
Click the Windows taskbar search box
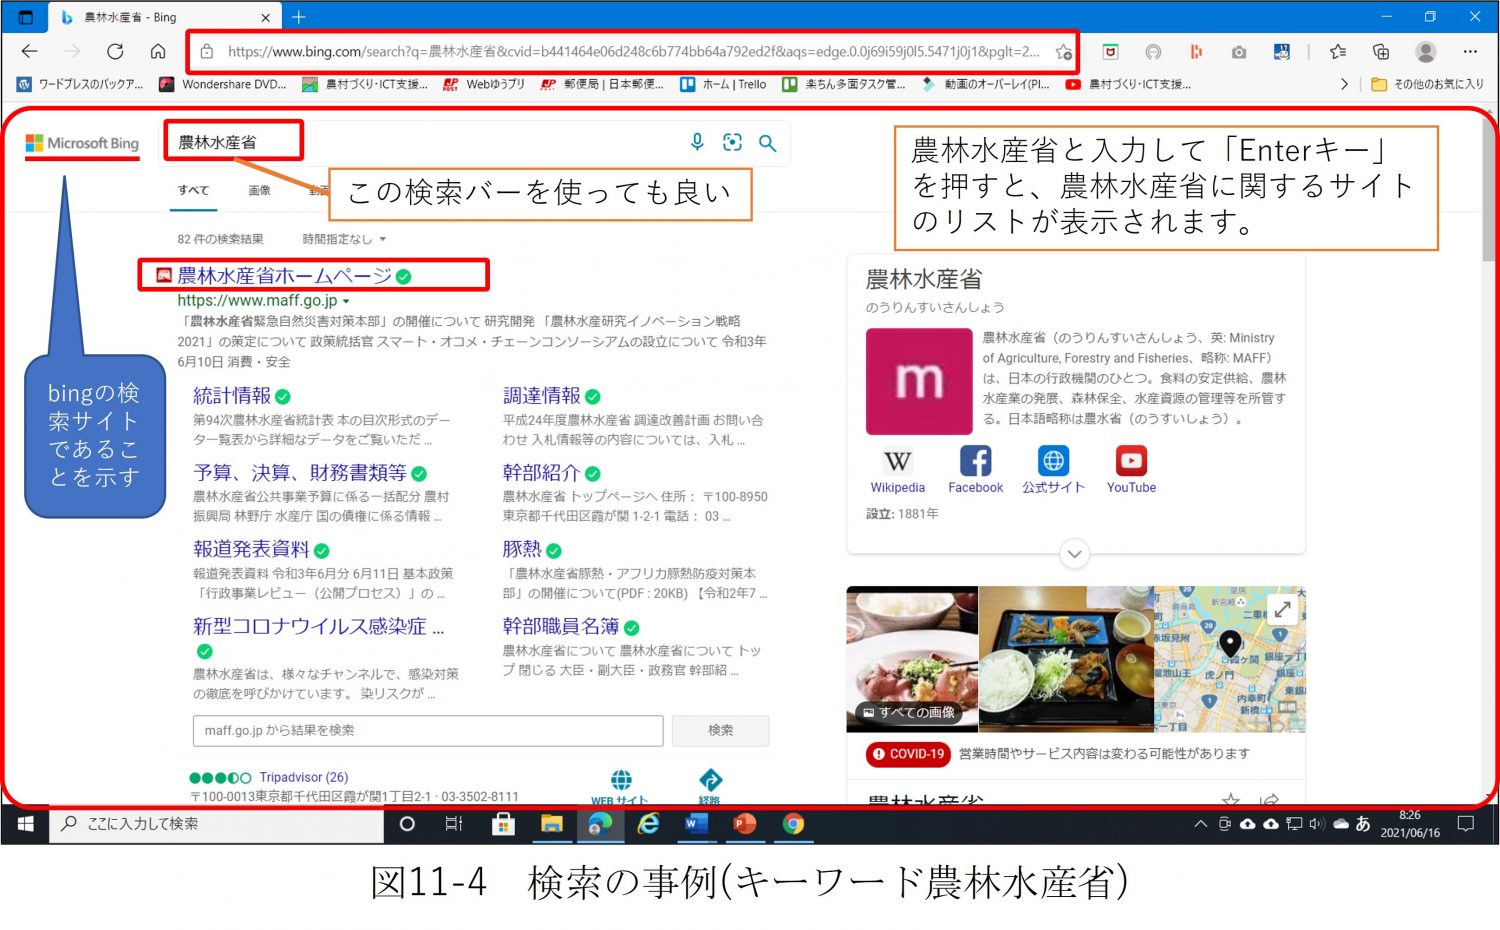(216, 824)
